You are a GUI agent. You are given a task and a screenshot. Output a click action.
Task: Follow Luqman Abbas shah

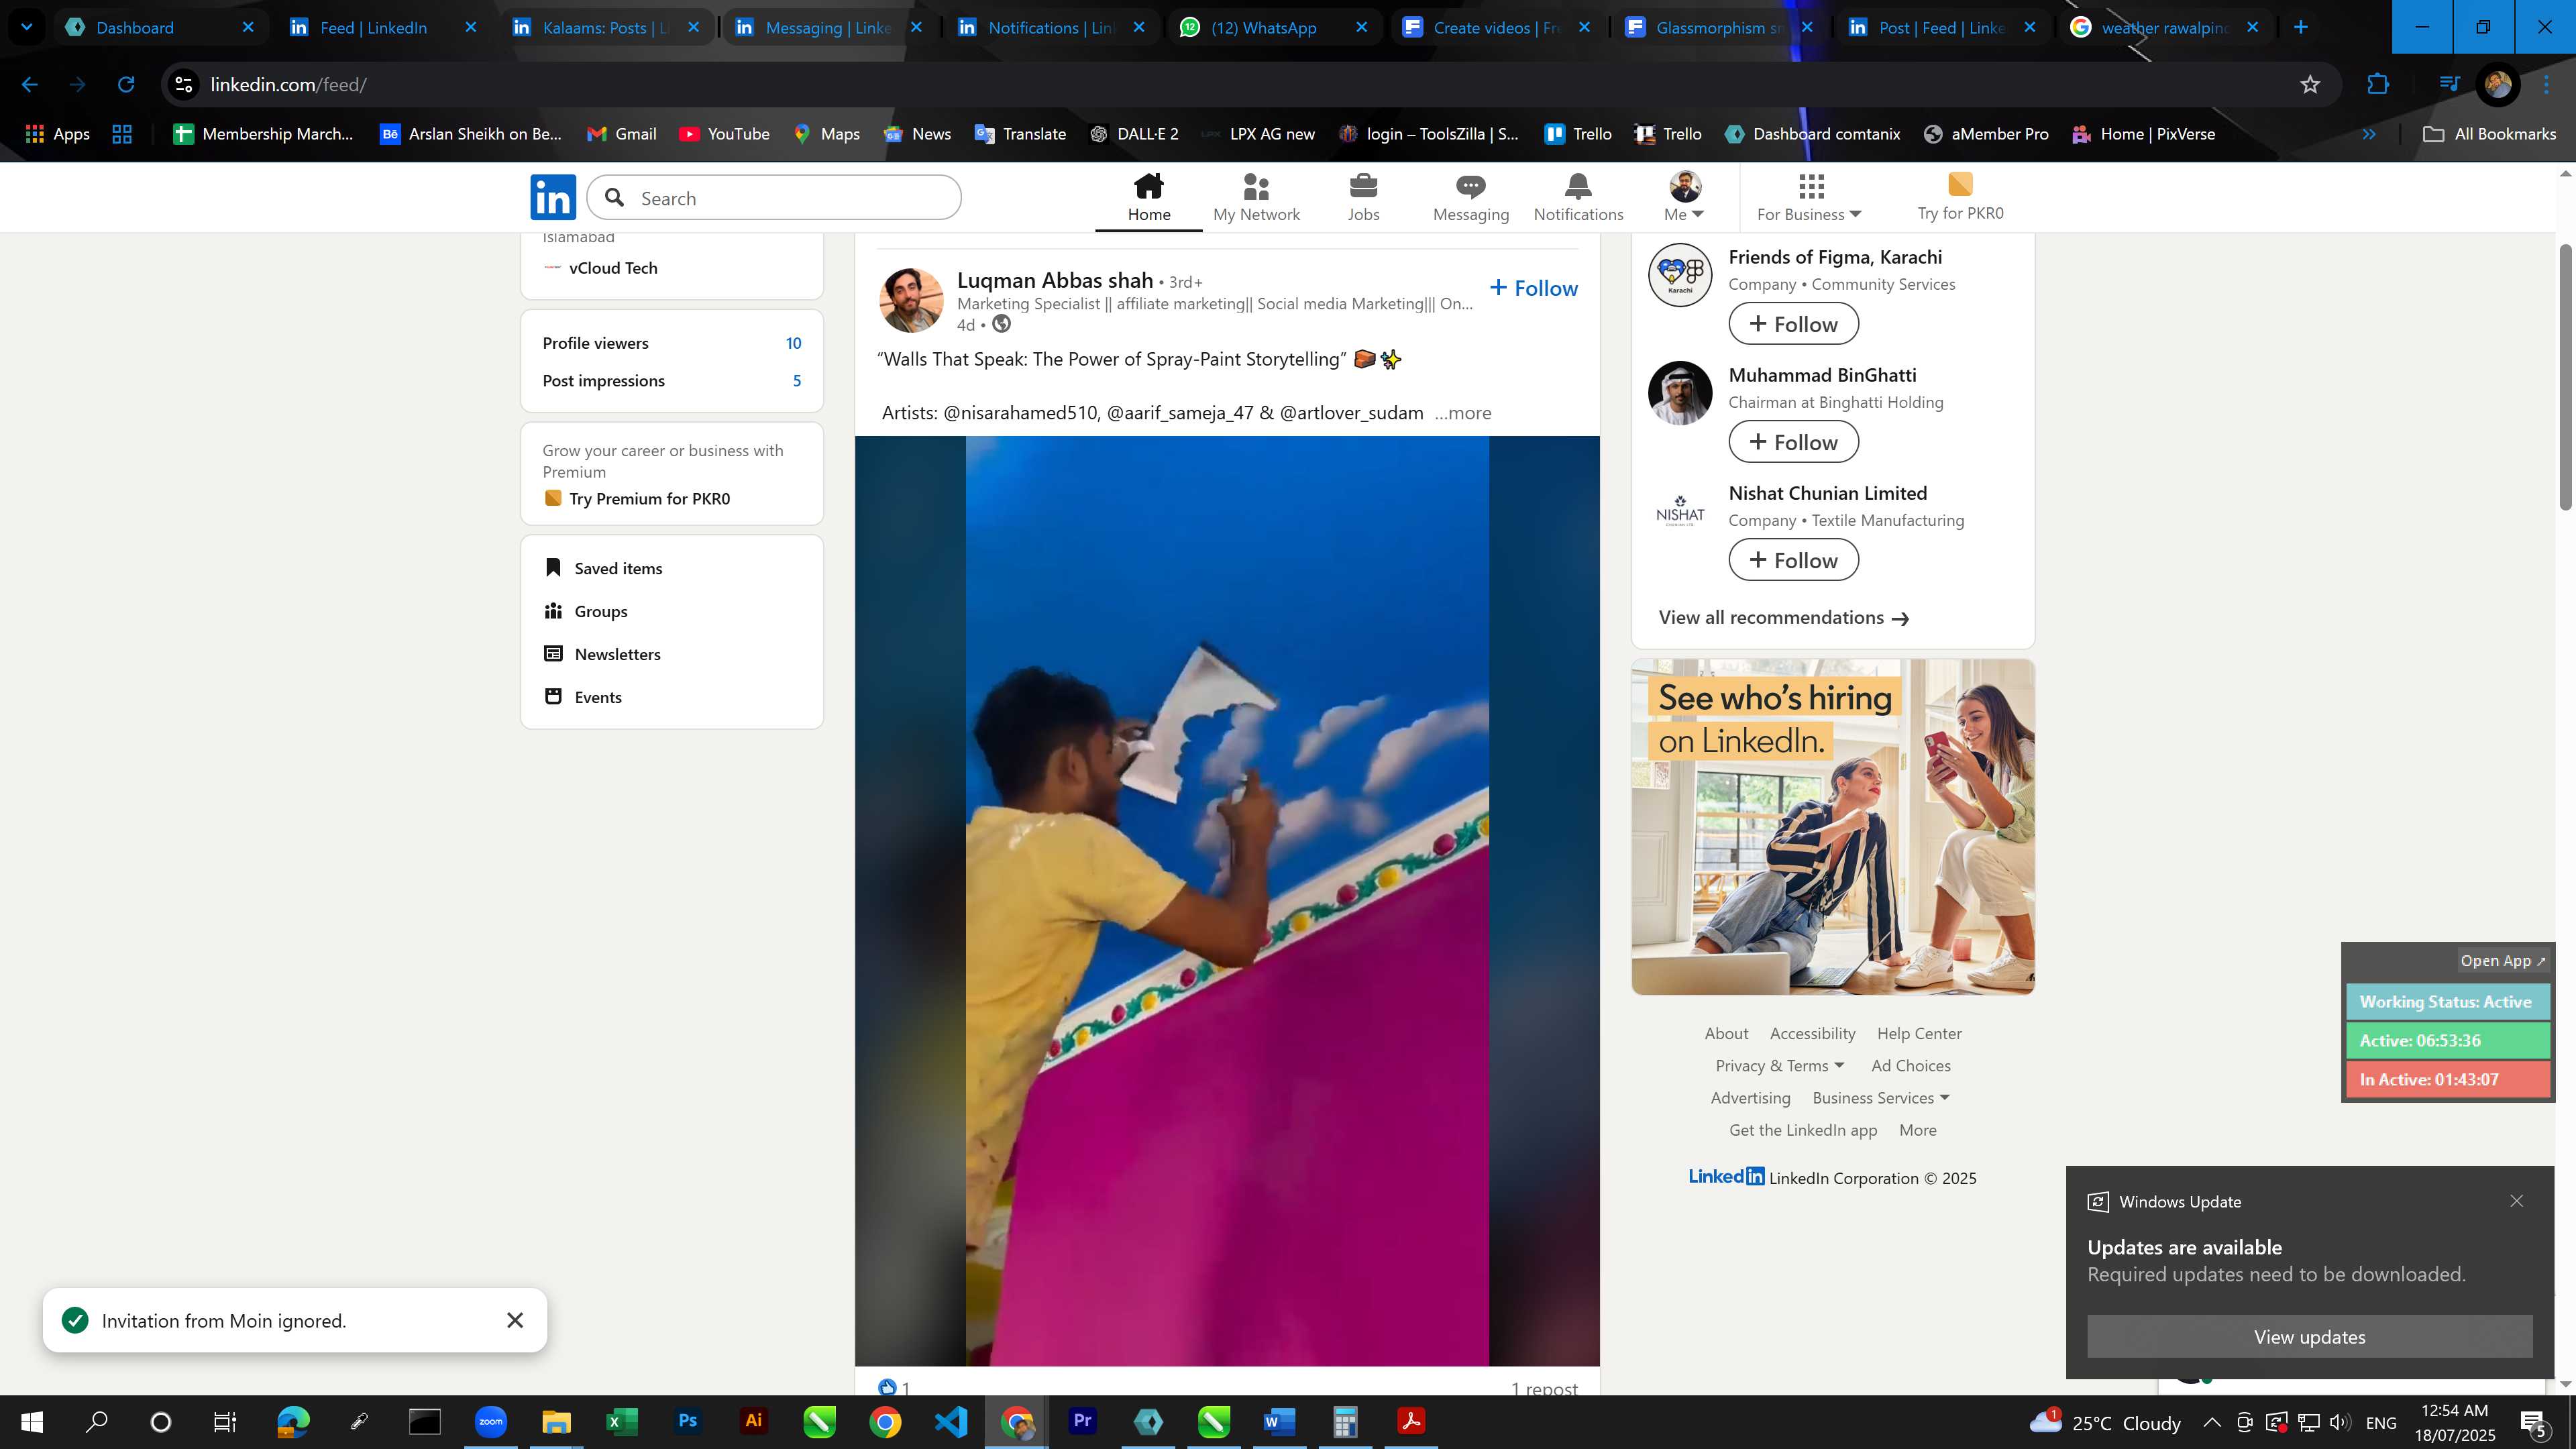(1533, 288)
